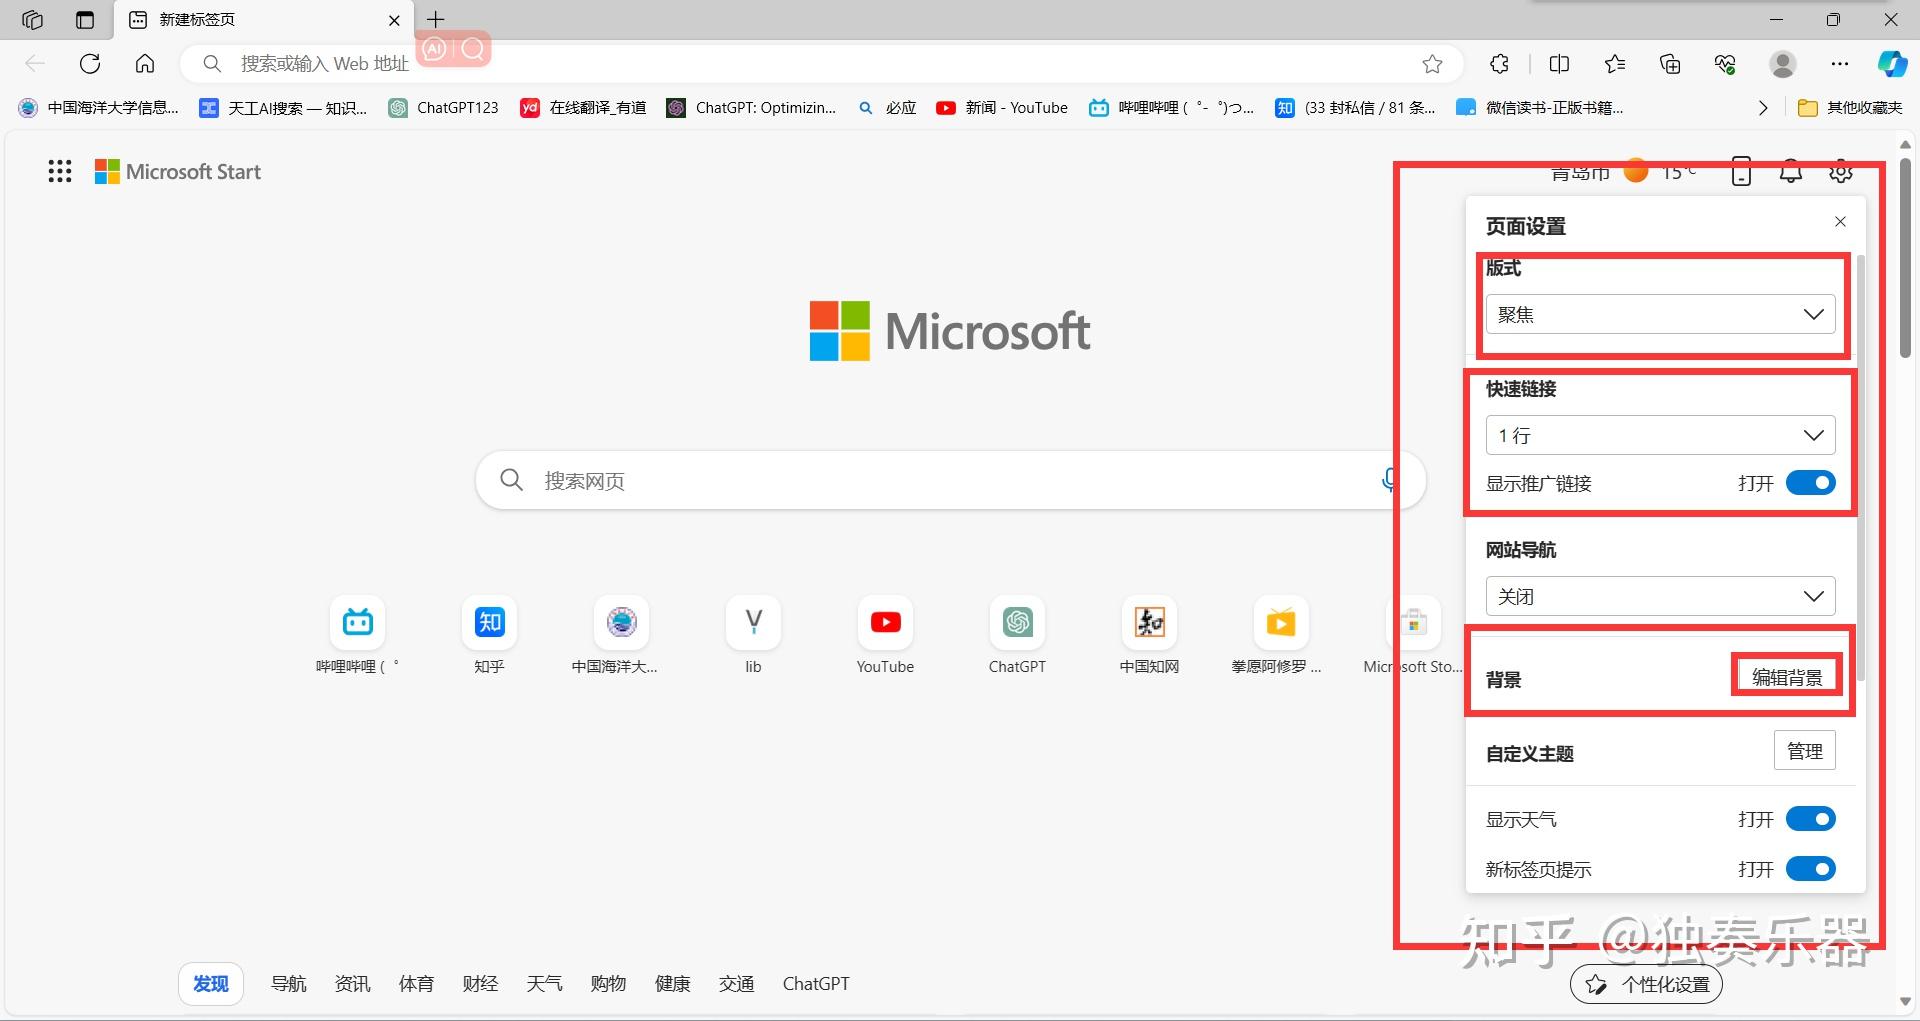Image resolution: width=1920 pixels, height=1021 pixels.
Task: Select the 资讯 feed tab
Action: tap(353, 984)
